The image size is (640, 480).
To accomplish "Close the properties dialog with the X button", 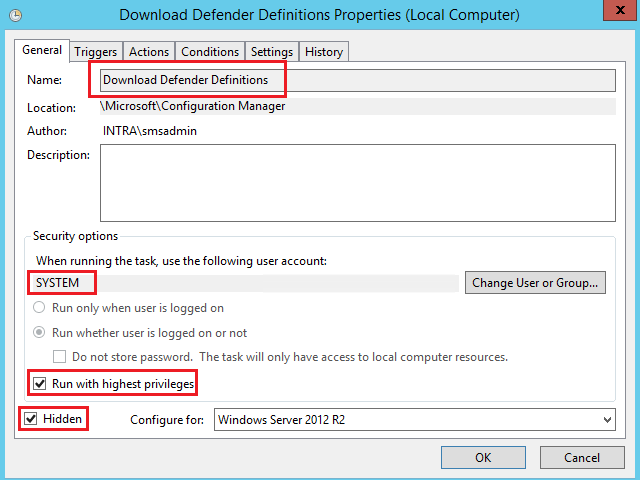I will click(x=618, y=14).
